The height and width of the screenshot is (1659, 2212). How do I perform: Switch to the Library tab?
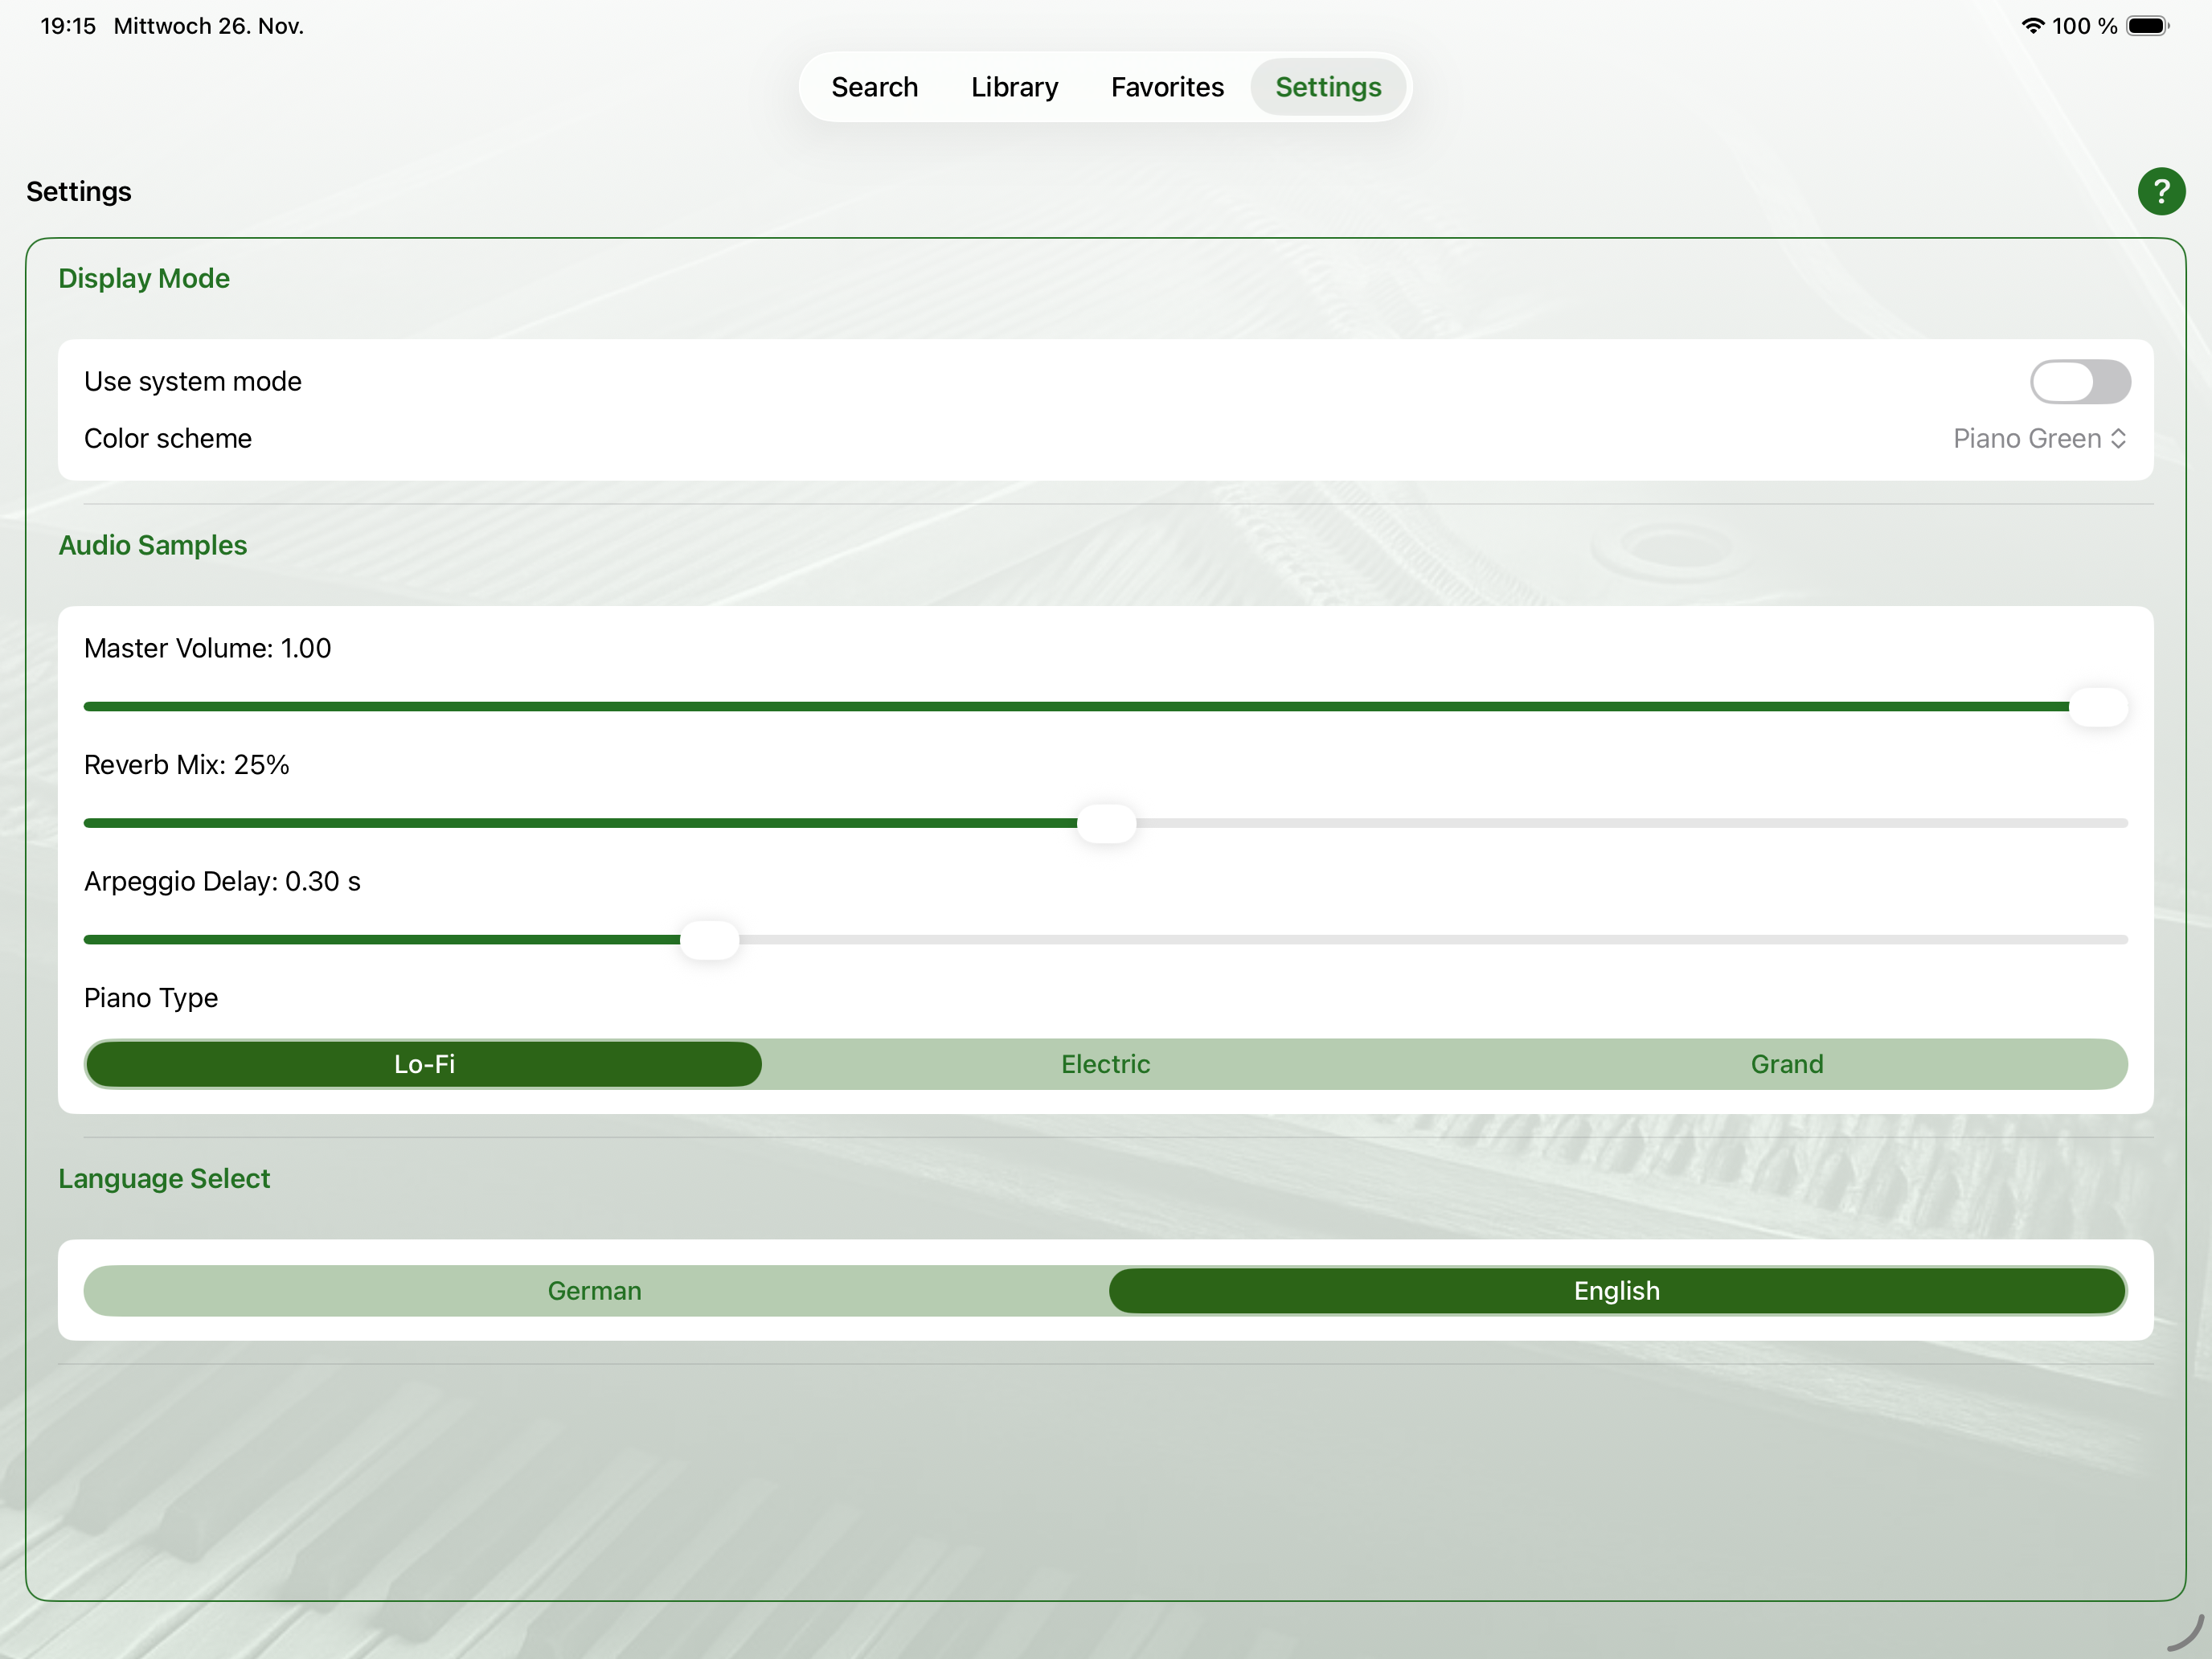coord(1014,87)
